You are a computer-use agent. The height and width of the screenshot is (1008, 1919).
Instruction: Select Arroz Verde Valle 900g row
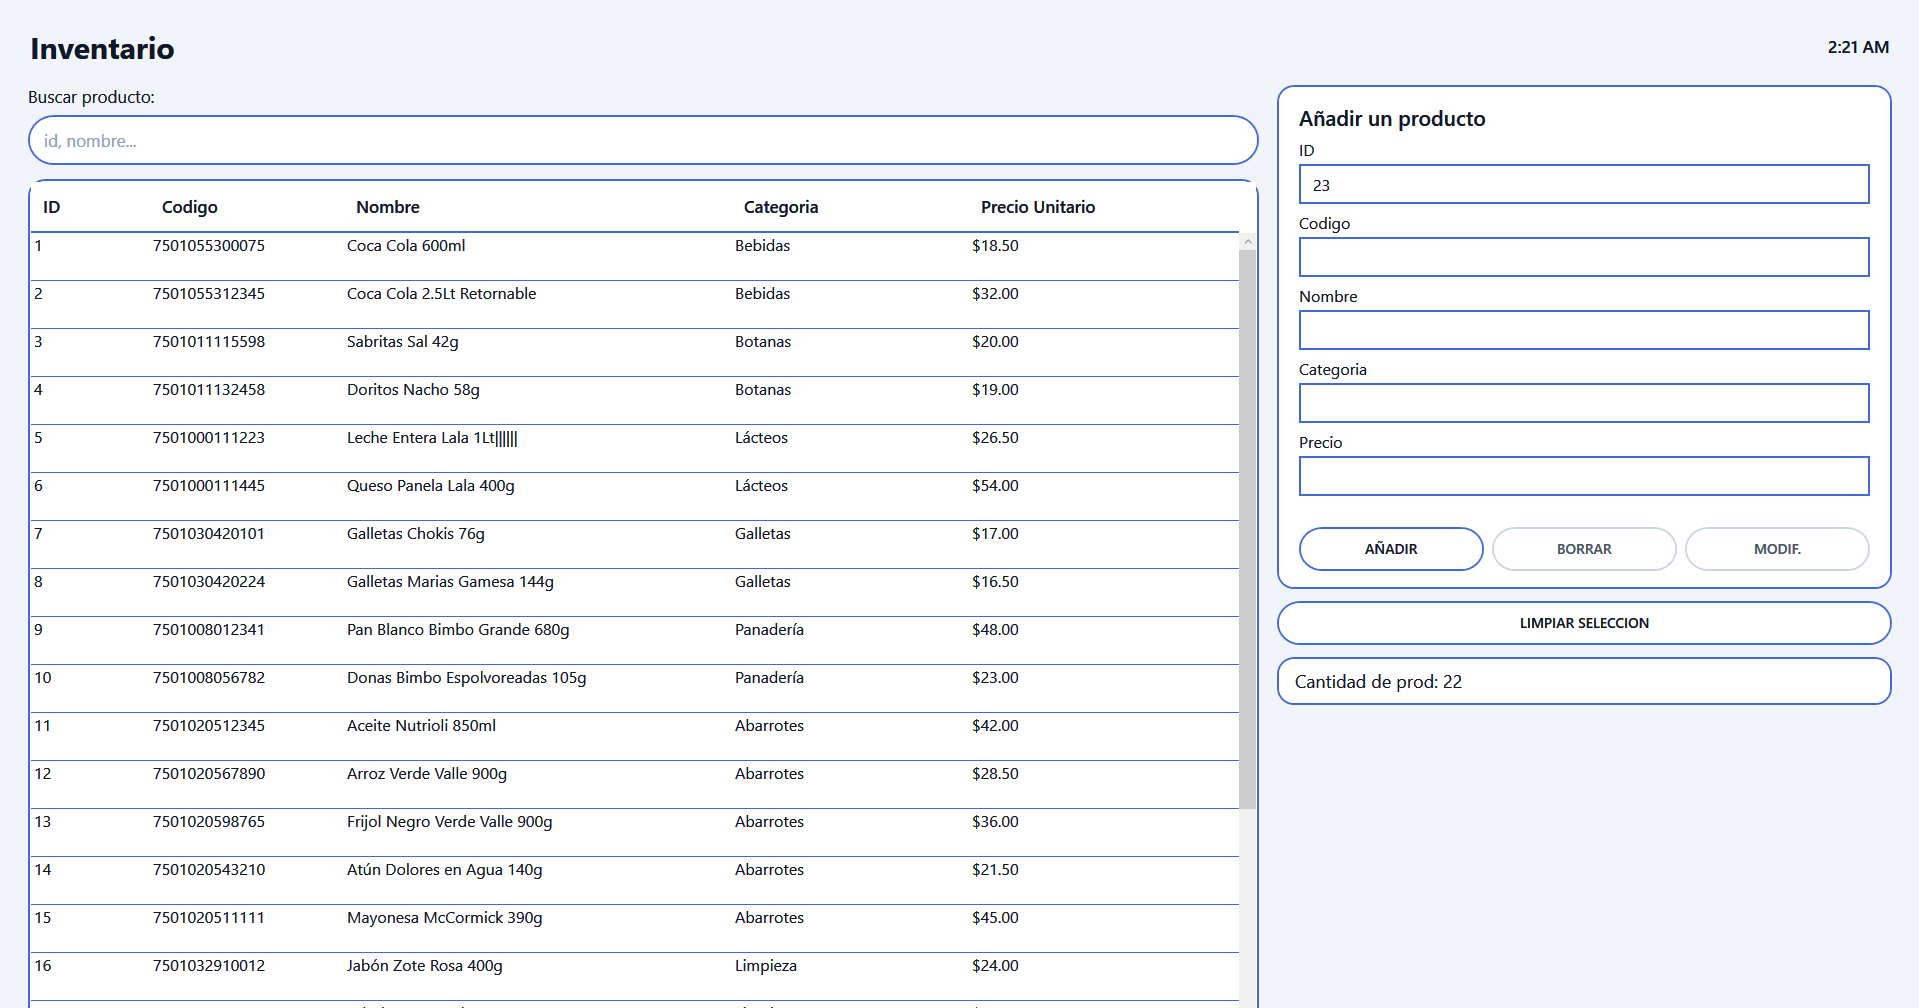(x=635, y=785)
